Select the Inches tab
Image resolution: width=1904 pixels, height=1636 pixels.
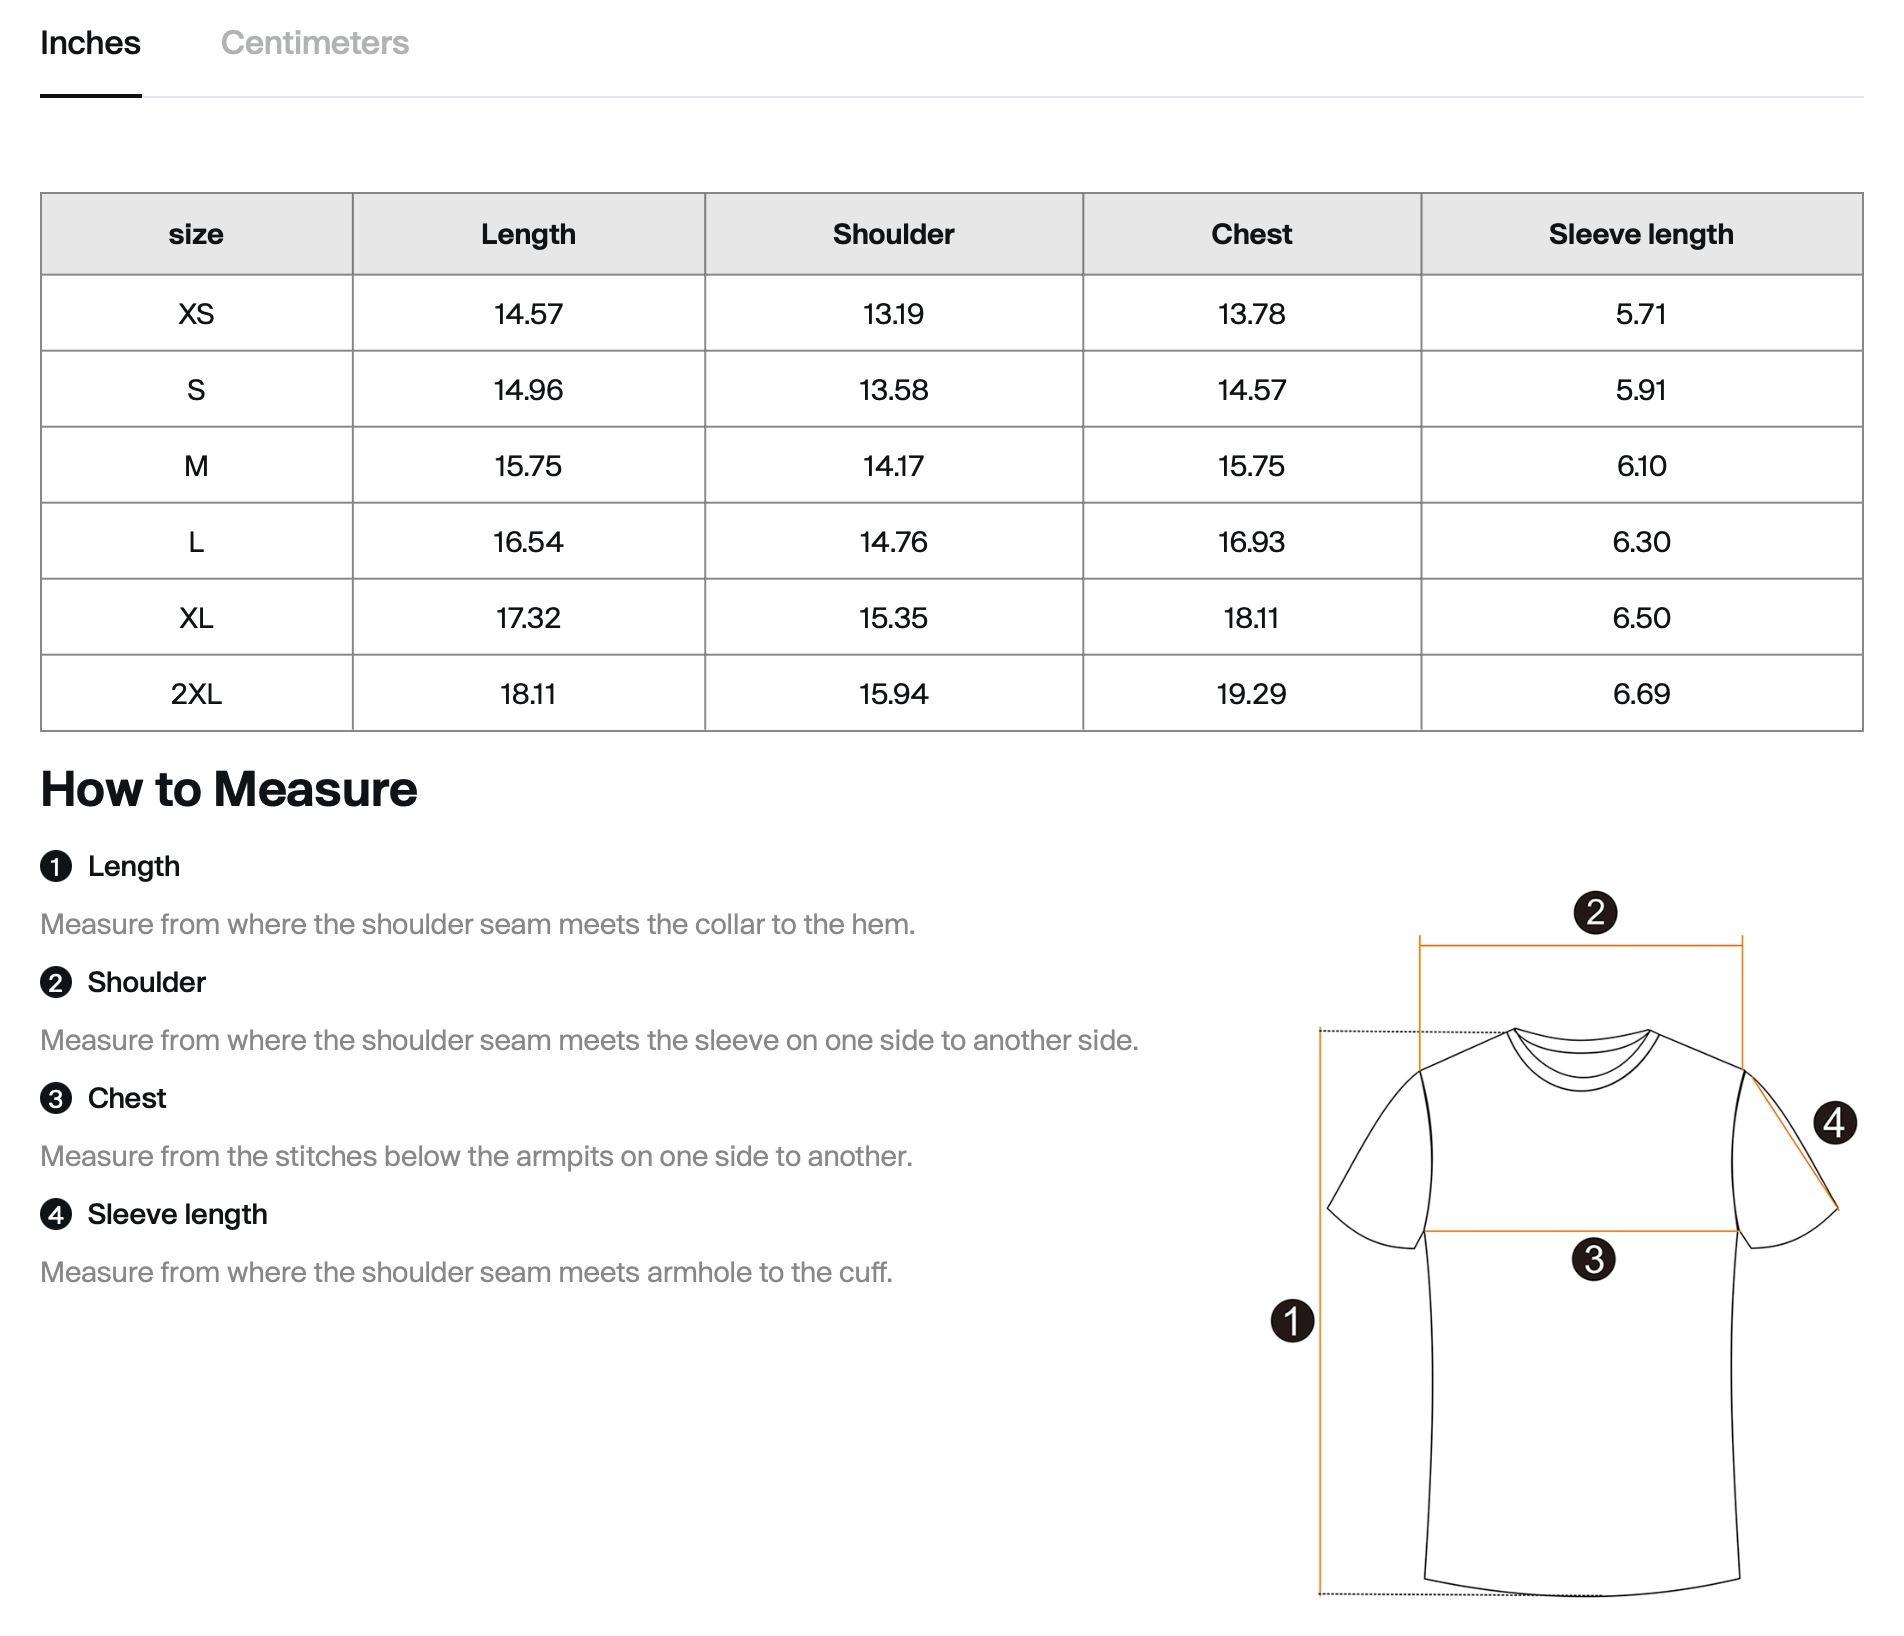(90, 43)
